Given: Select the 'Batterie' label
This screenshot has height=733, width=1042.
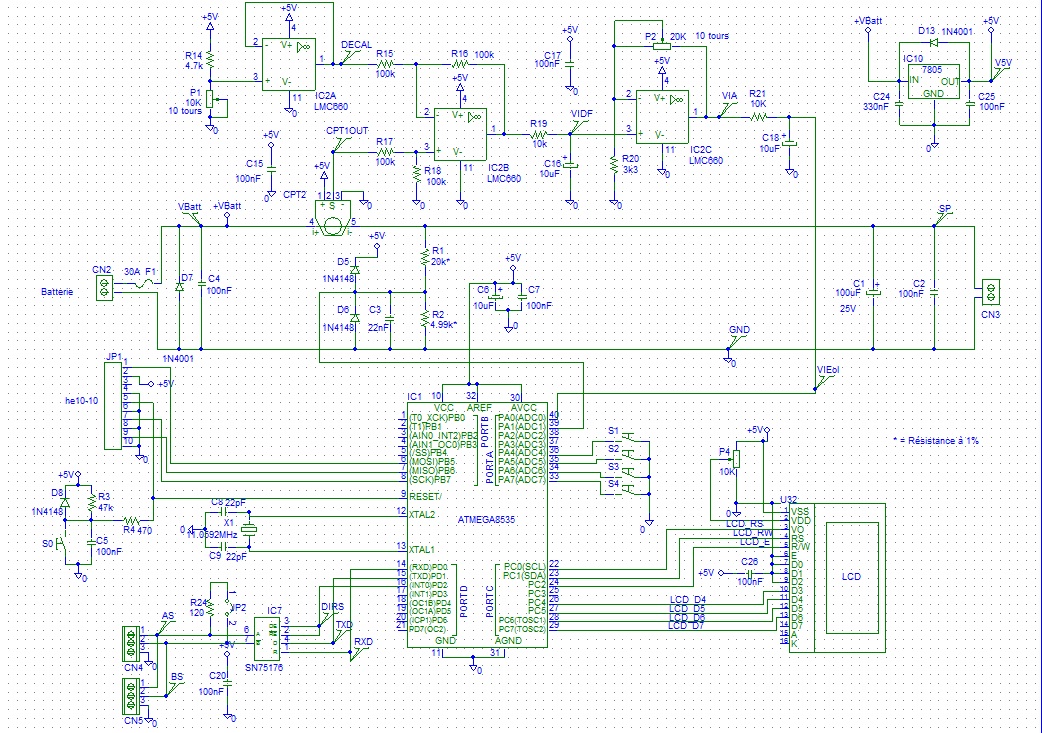Looking at the screenshot, I should (x=57, y=292).
